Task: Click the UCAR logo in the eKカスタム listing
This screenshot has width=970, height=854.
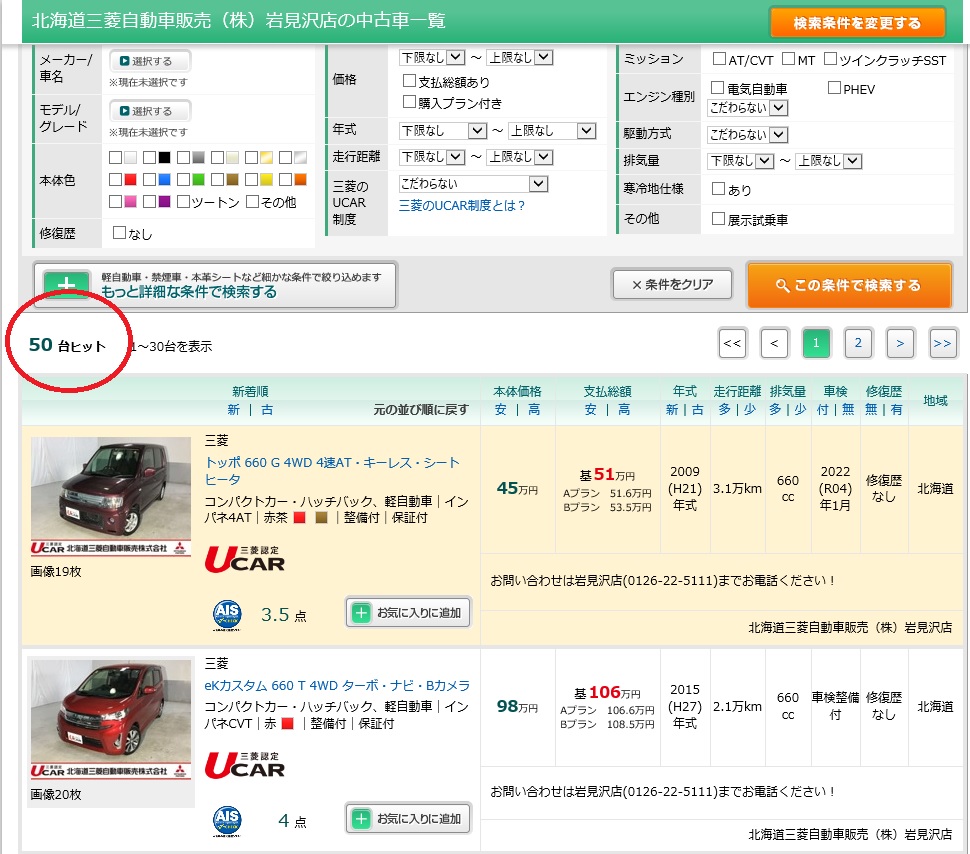Action: click(x=245, y=765)
